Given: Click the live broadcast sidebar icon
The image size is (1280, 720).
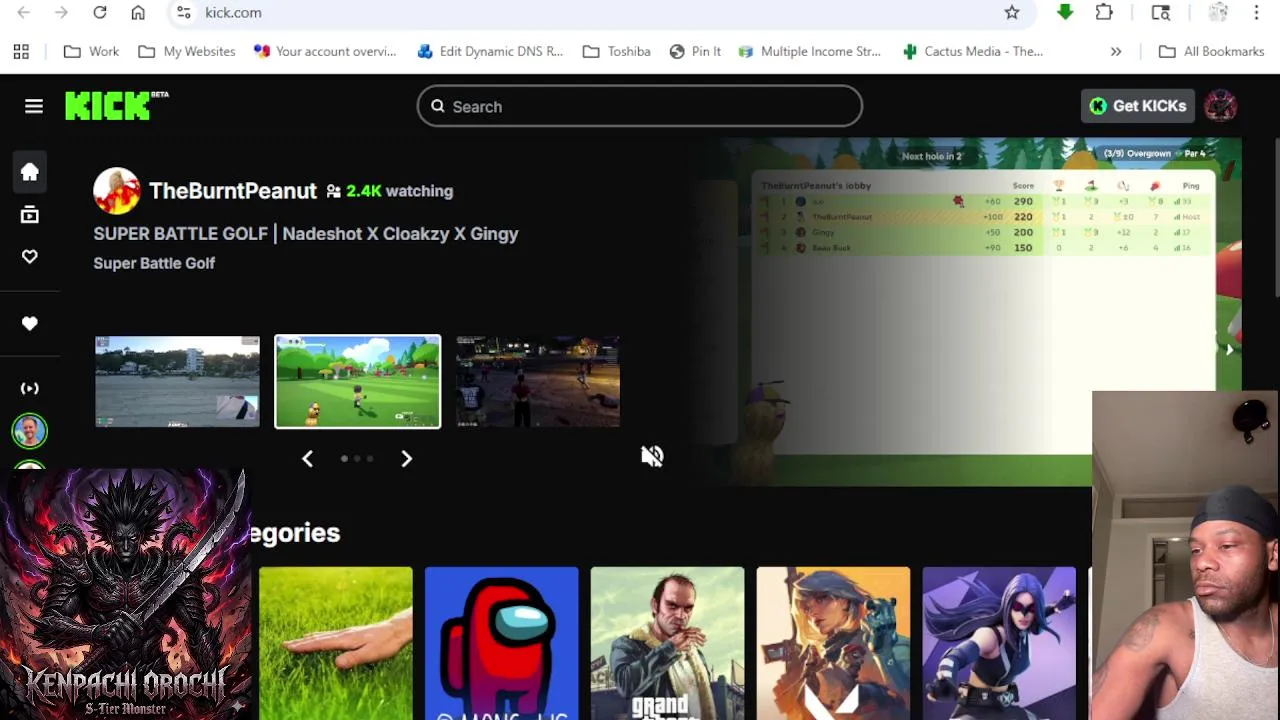Looking at the screenshot, I should coord(30,388).
